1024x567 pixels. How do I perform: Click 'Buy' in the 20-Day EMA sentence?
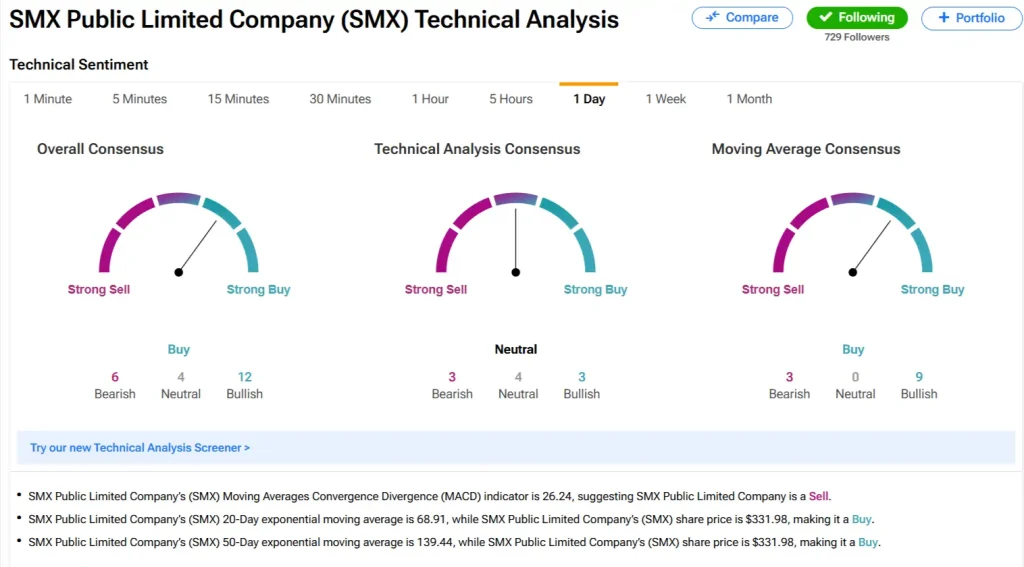pyautogui.click(x=861, y=519)
